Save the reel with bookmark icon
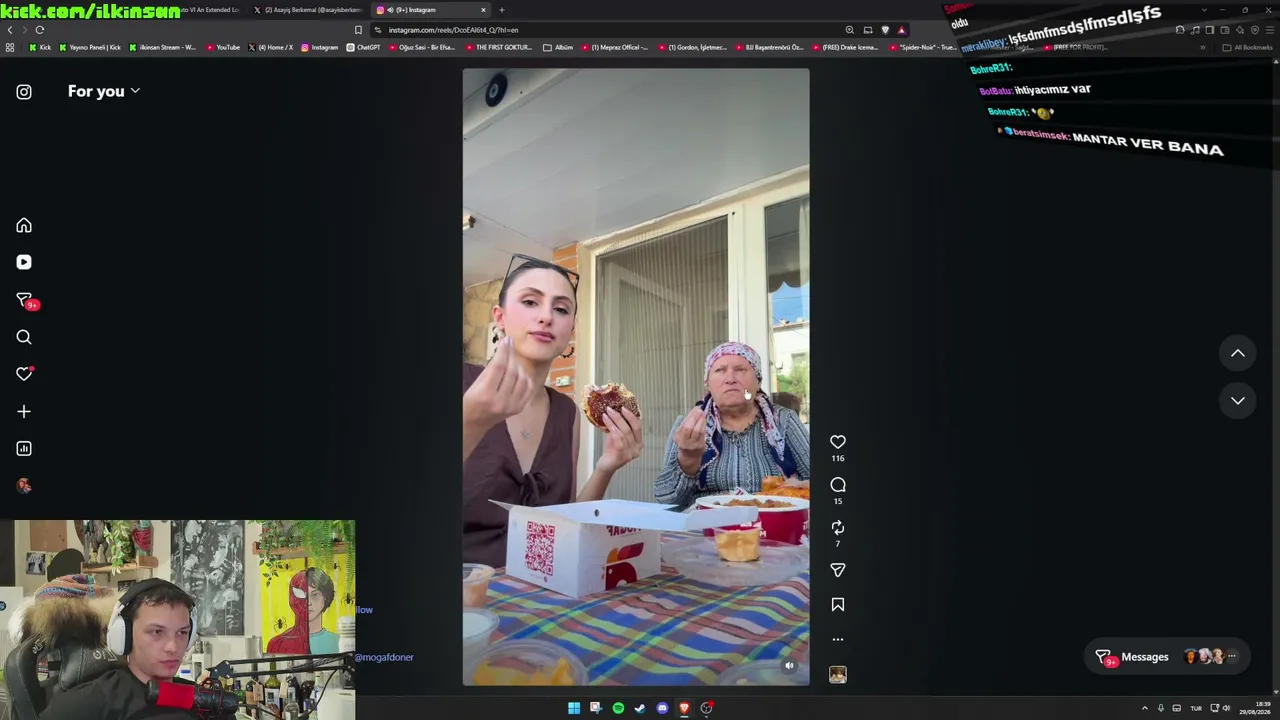The image size is (1280, 720). tap(838, 605)
